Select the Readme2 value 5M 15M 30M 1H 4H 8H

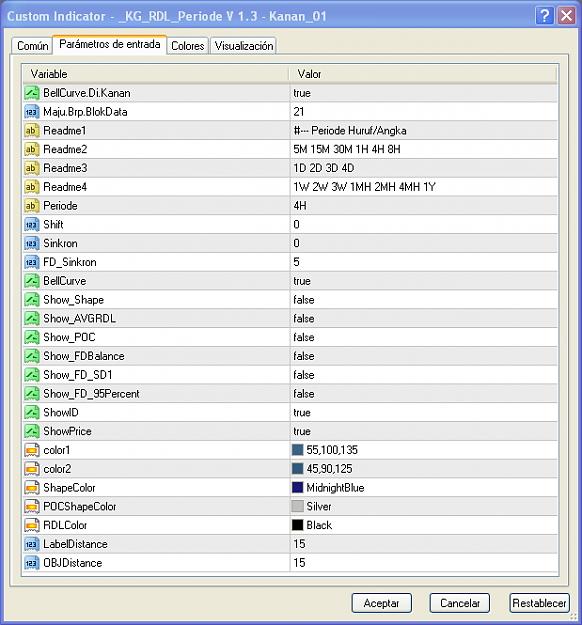pyautogui.click(x=347, y=149)
